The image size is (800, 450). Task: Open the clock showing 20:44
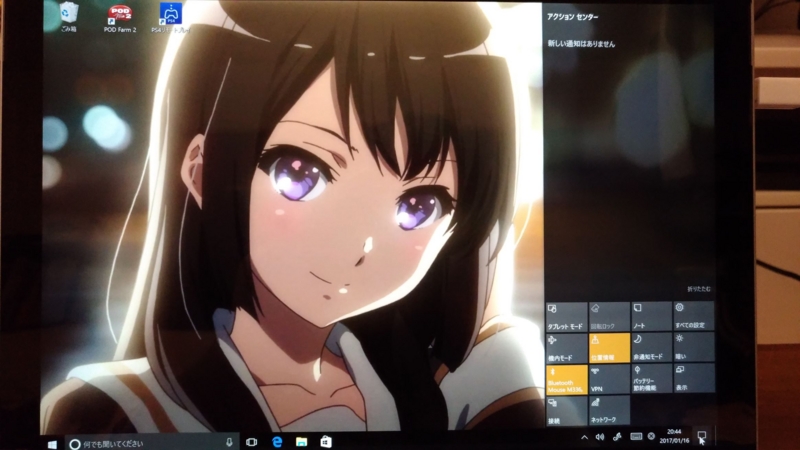674,436
